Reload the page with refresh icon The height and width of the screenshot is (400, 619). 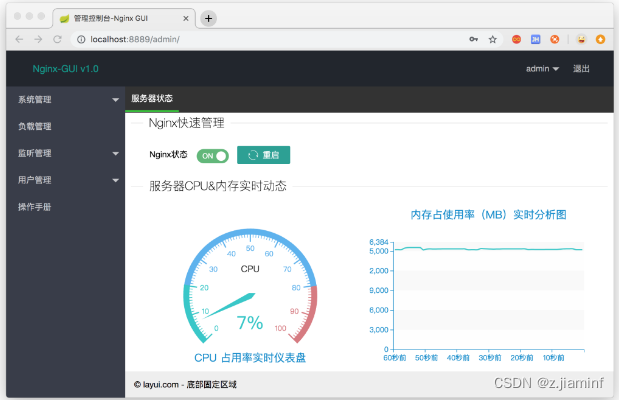58,39
